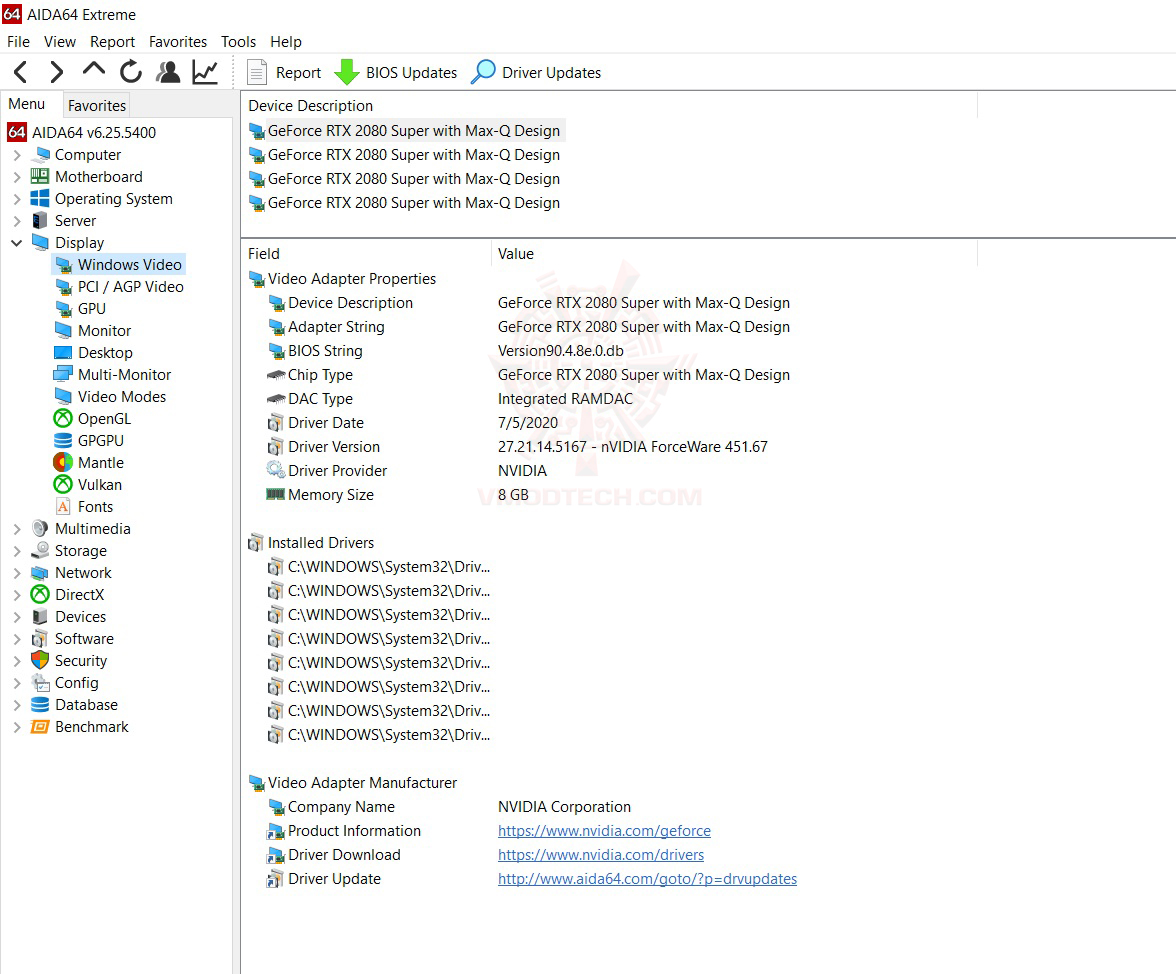Open the File menu

(x=19, y=42)
